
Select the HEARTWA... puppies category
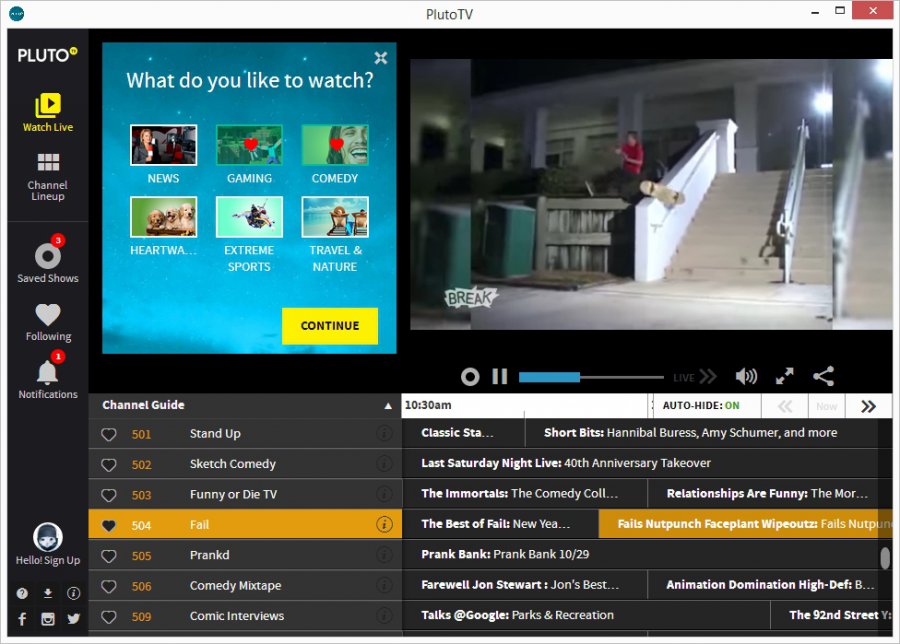(164, 217)
